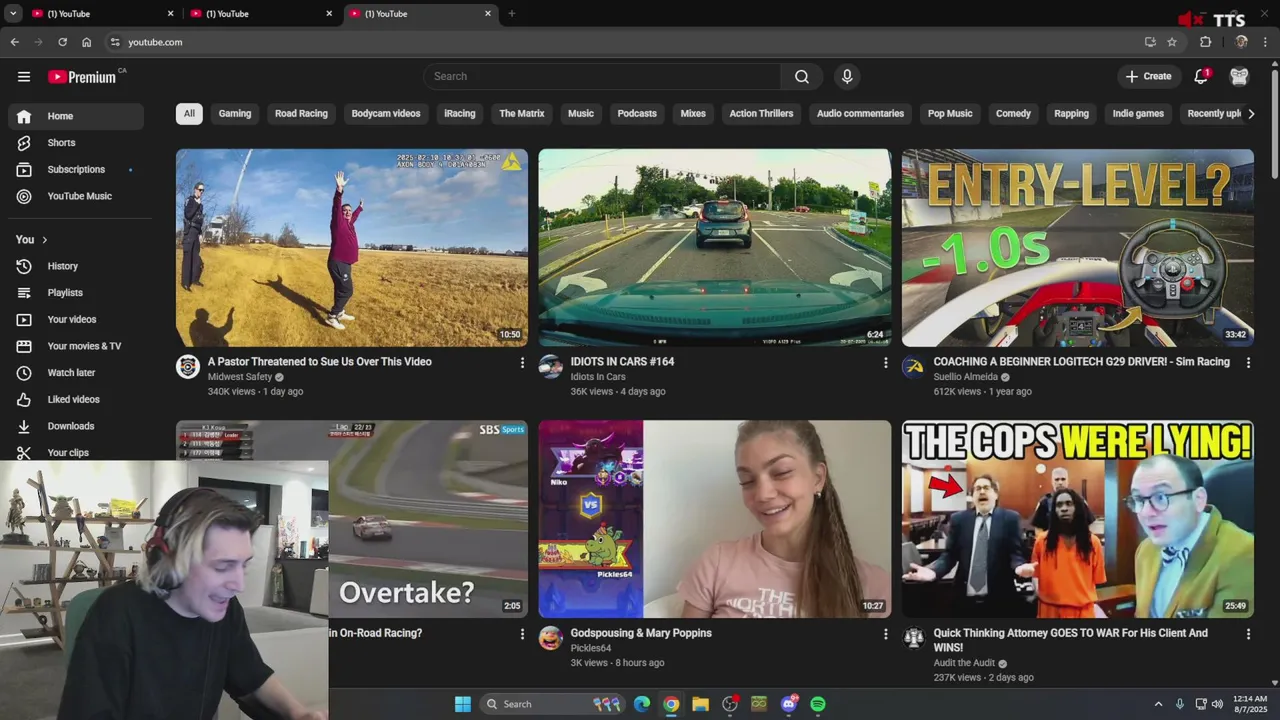
Task: Open the Windows Start menu
Action: 463,704
